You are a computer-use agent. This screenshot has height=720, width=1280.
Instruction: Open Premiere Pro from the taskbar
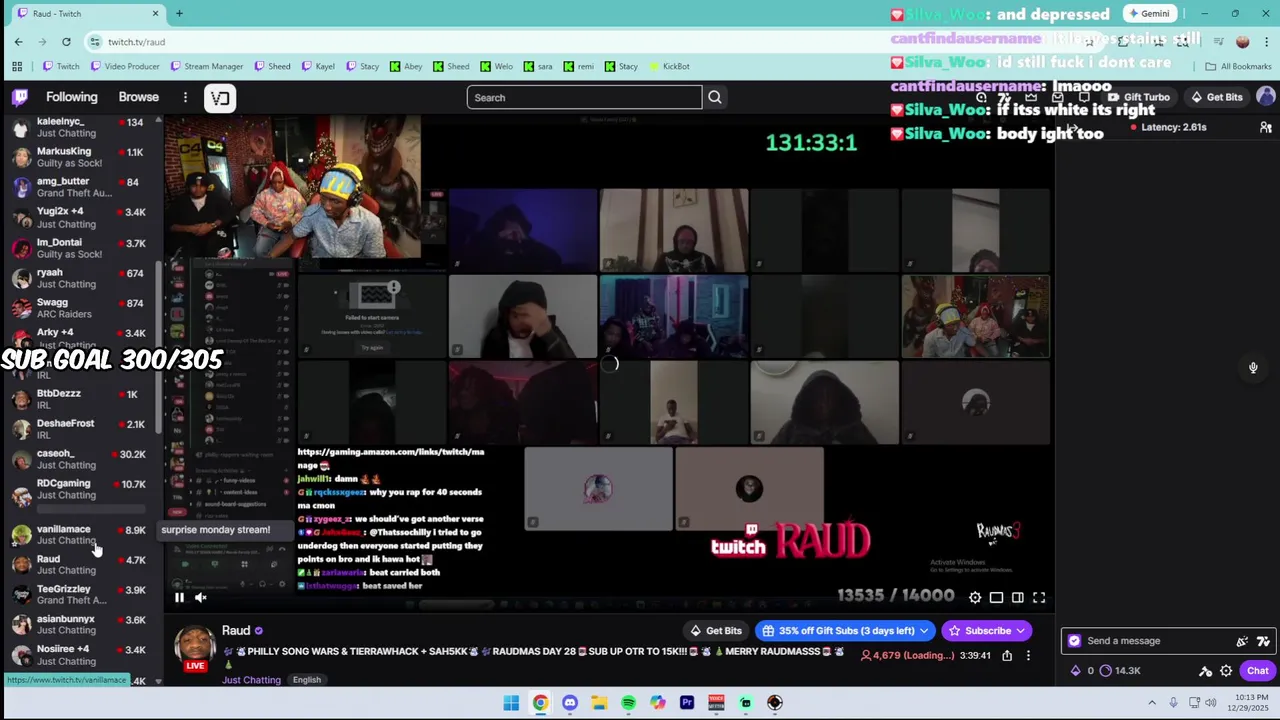pos(687,703)
